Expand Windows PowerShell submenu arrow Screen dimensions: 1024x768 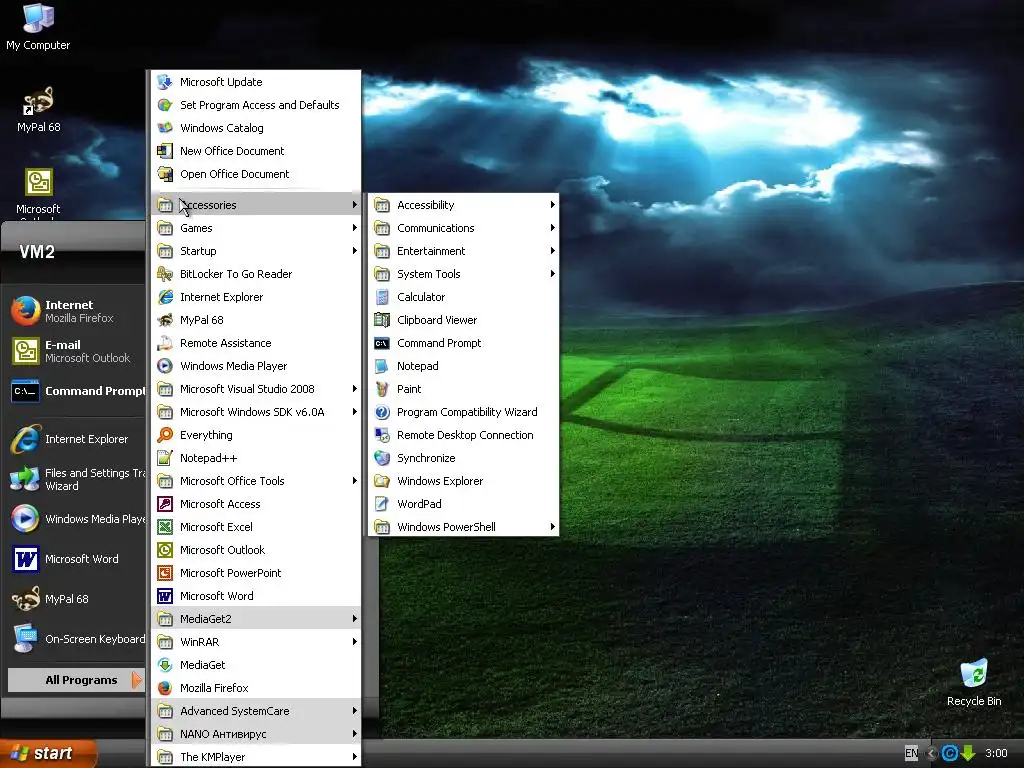point(552,527)
